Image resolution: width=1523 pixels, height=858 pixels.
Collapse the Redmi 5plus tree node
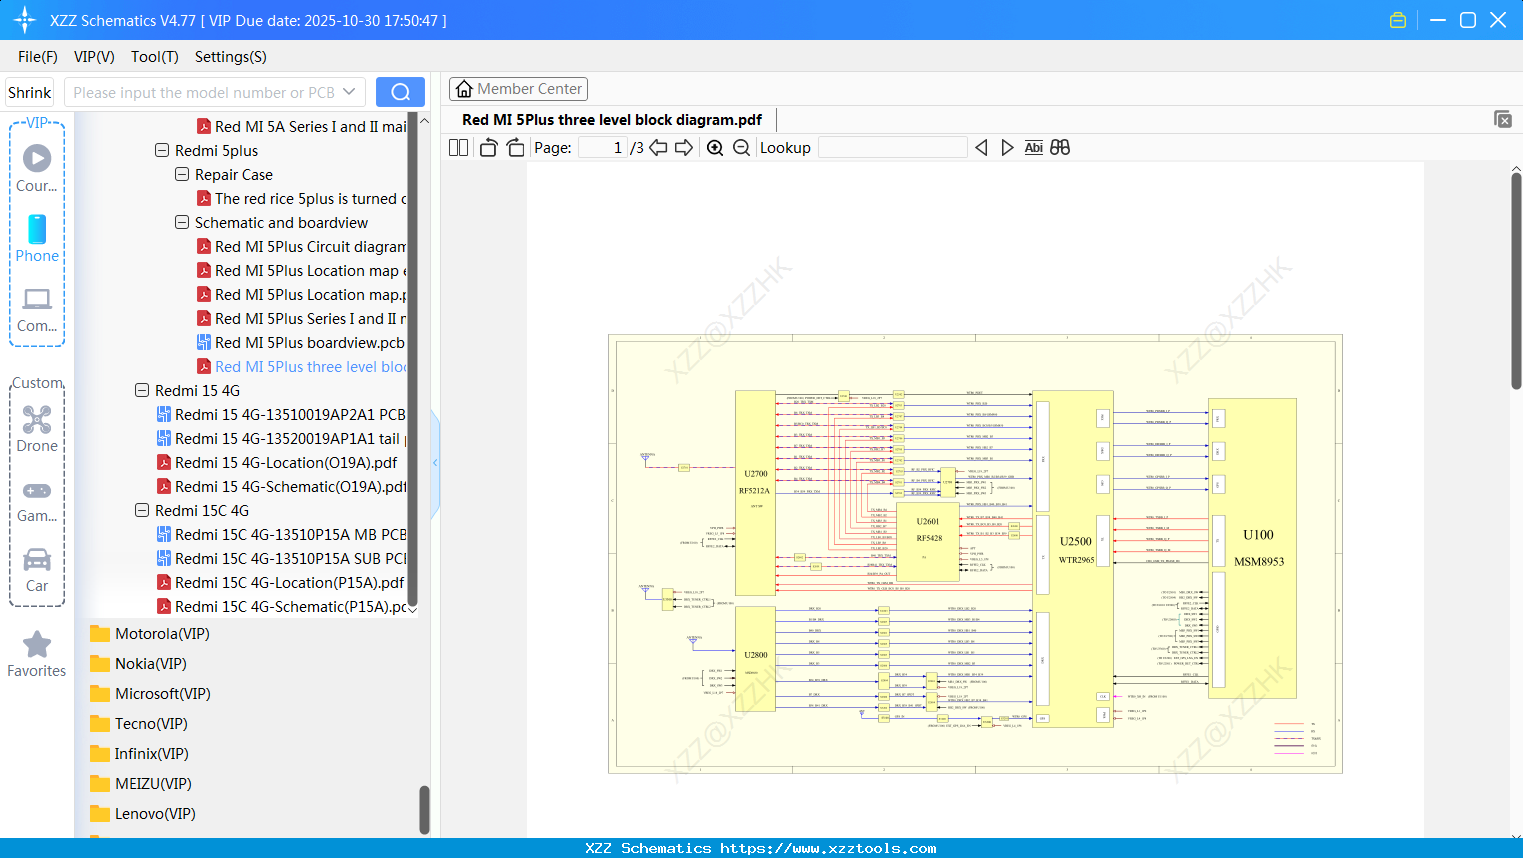[161, 150]
